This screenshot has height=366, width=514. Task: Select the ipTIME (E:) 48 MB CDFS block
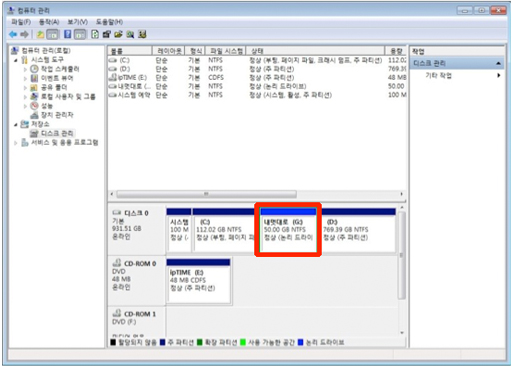(x=198, y=281)
